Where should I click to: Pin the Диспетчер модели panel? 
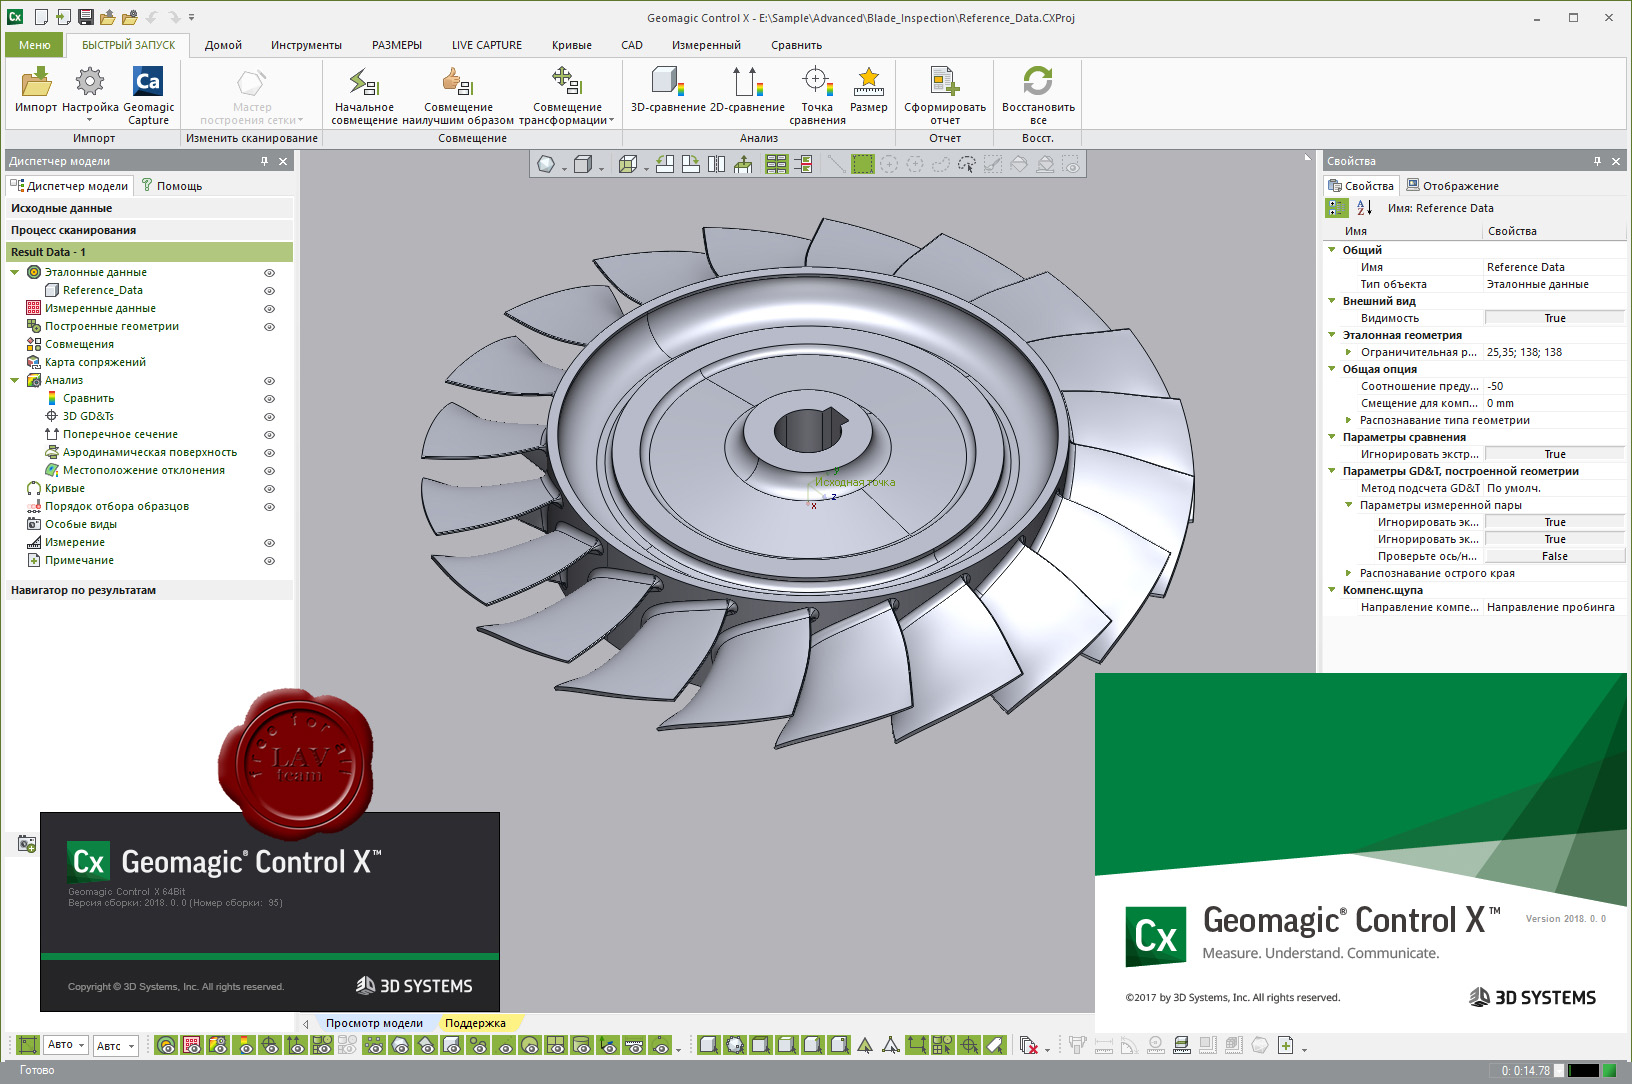[x=264, y=161]
